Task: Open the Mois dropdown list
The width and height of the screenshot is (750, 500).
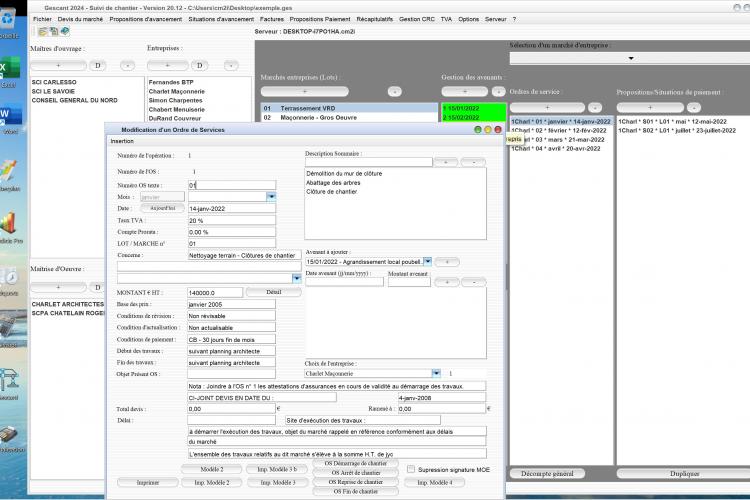Action: [x=271, y=197]
